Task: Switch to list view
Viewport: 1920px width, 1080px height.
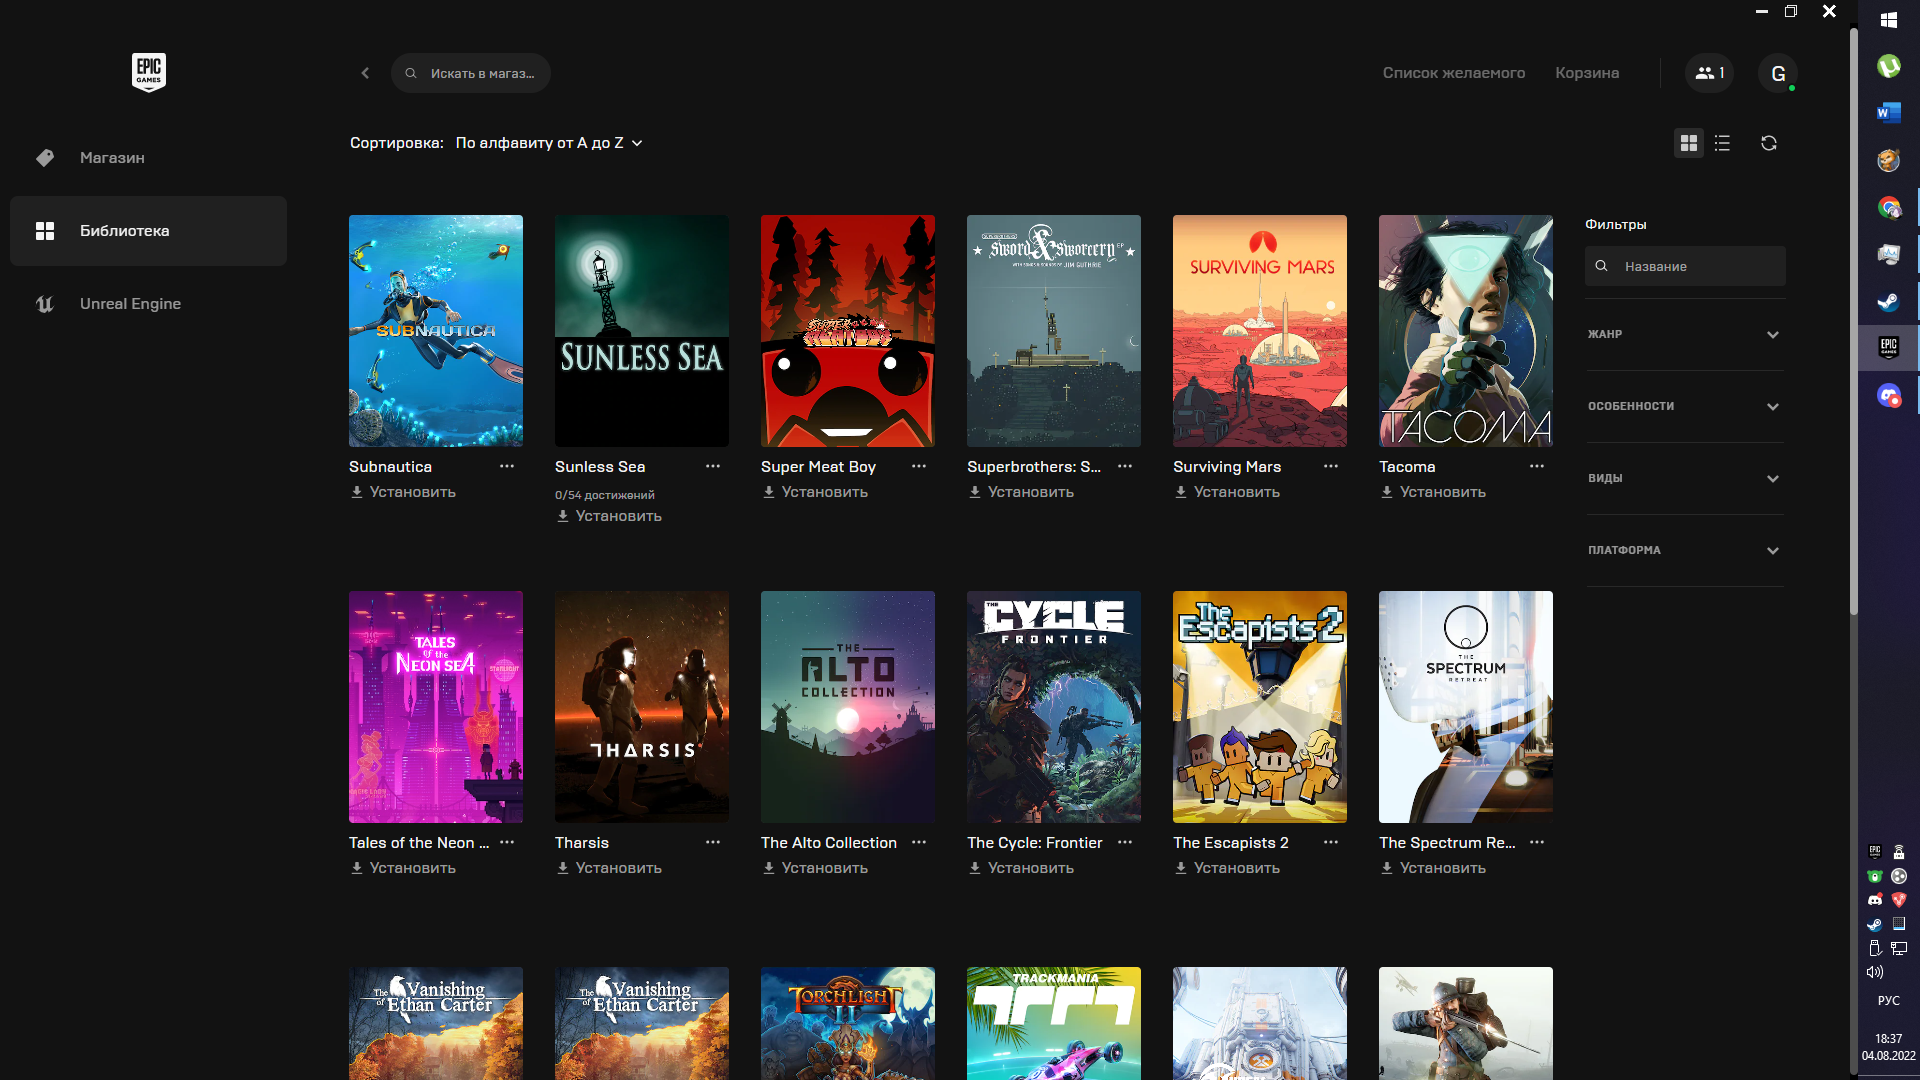Action: coord(1722,143)
